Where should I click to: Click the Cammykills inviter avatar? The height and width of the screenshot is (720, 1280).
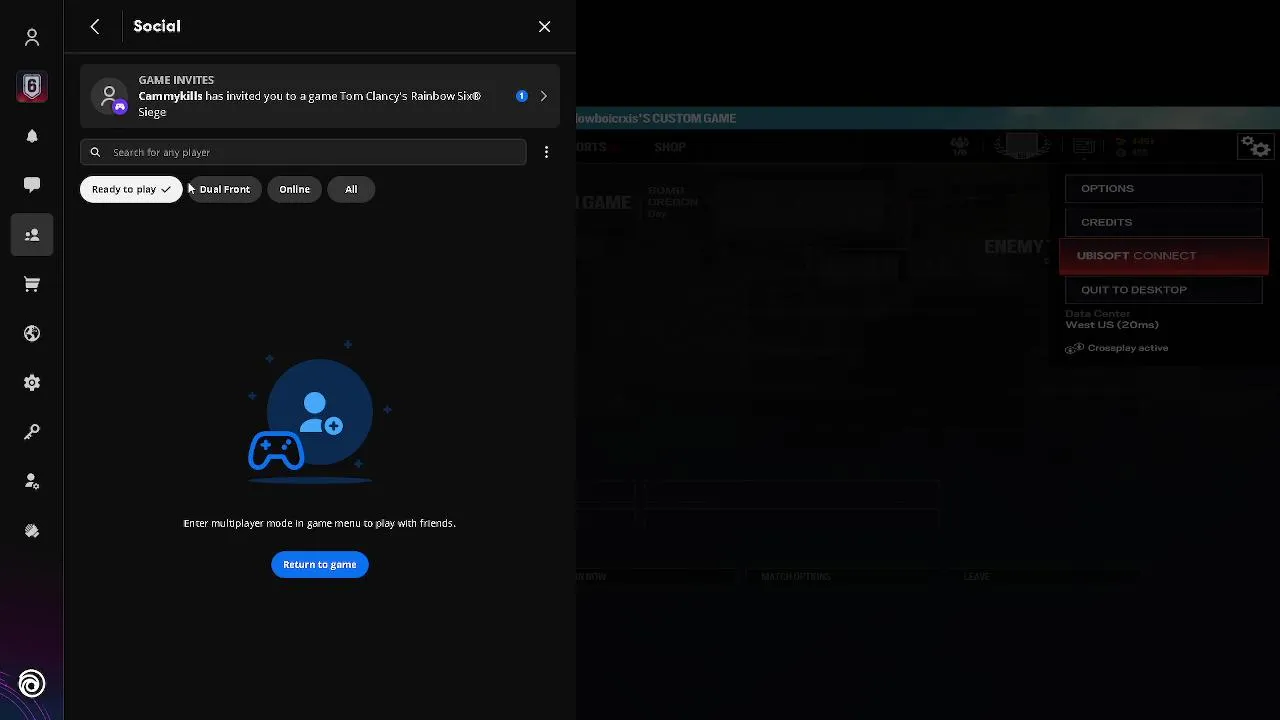click(109, 96)
